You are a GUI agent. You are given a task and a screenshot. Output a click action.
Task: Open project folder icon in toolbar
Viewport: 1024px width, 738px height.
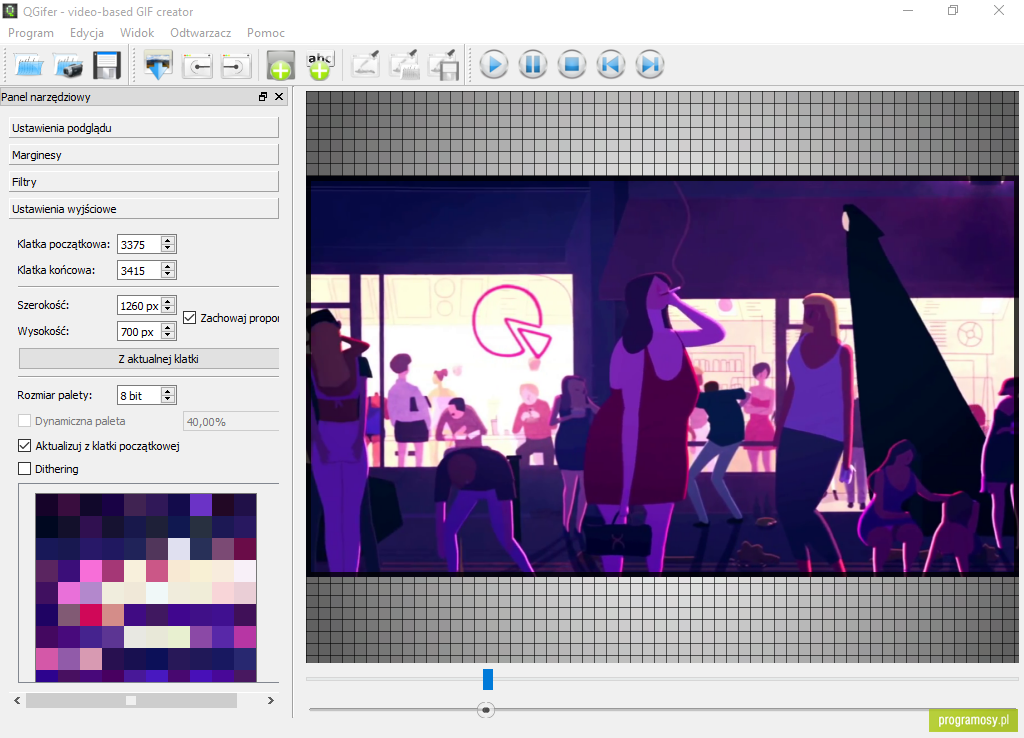(x=29, y=65)
